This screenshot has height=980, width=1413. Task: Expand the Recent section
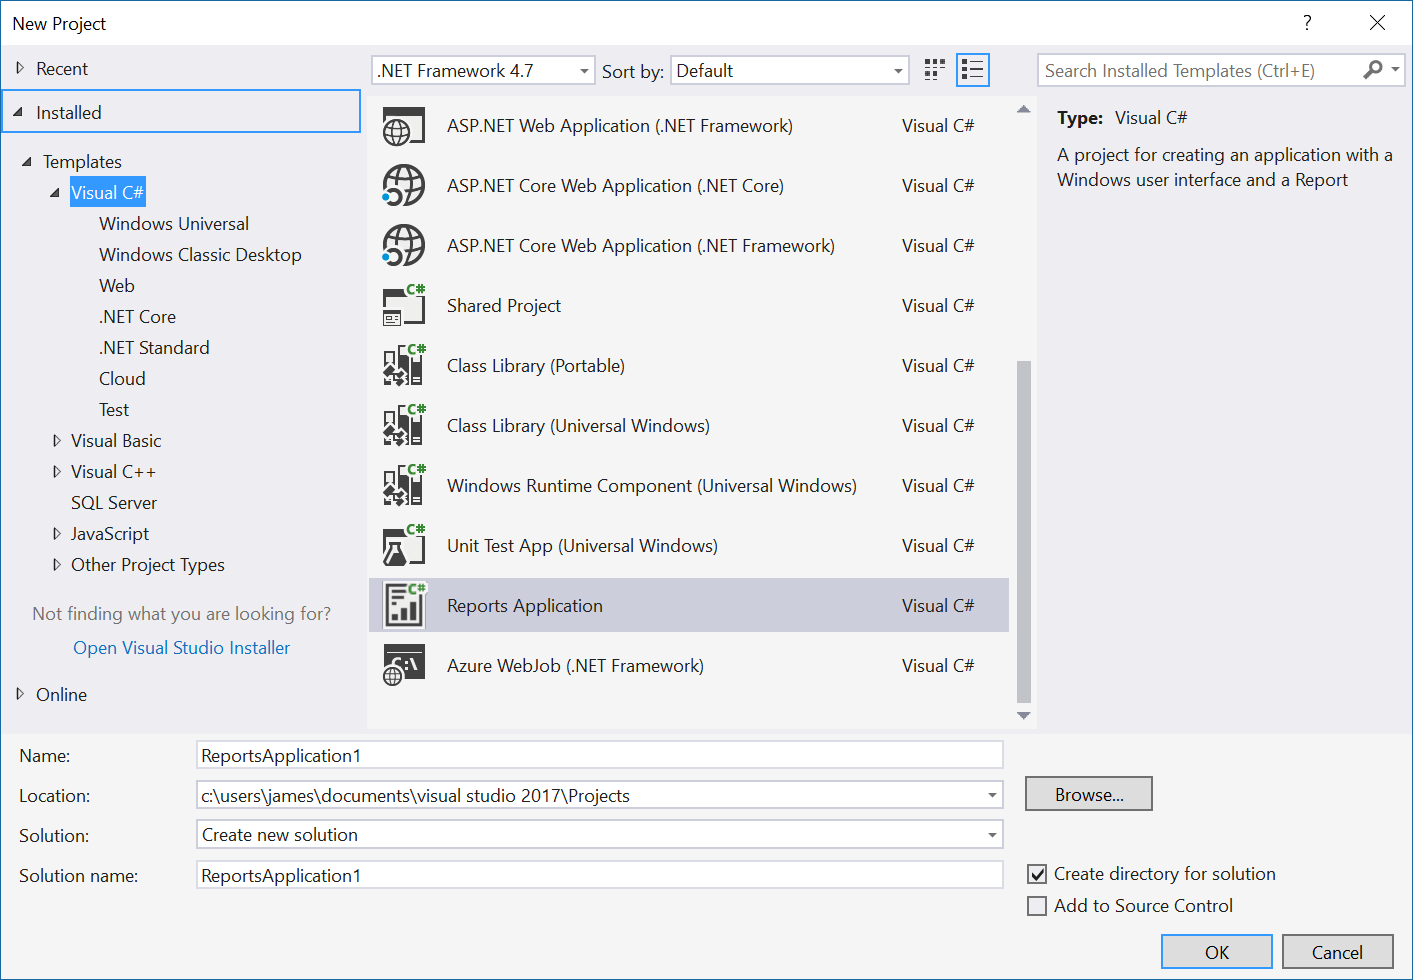point(20,68)
